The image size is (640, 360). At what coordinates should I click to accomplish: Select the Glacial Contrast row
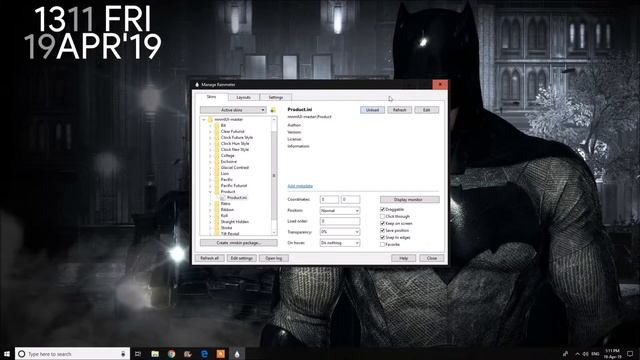(x=235, y=168)
